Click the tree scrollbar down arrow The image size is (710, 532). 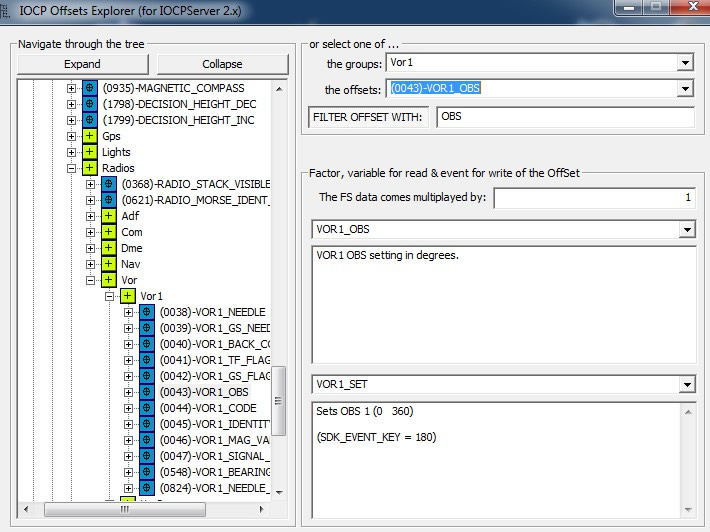pos(280,491)
